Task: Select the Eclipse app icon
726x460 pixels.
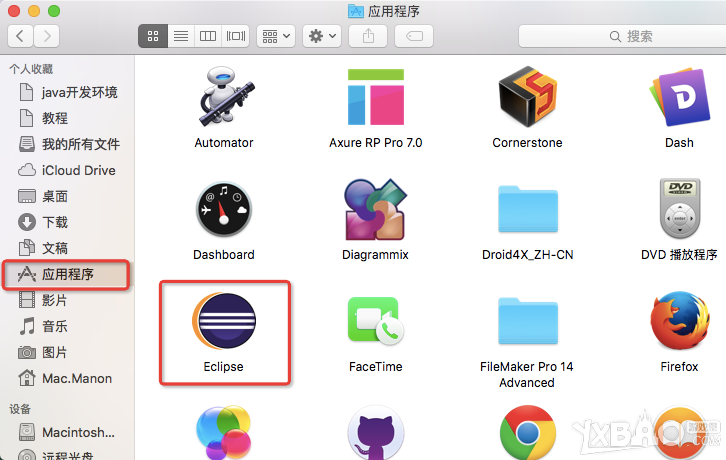Action: (224, 321)
